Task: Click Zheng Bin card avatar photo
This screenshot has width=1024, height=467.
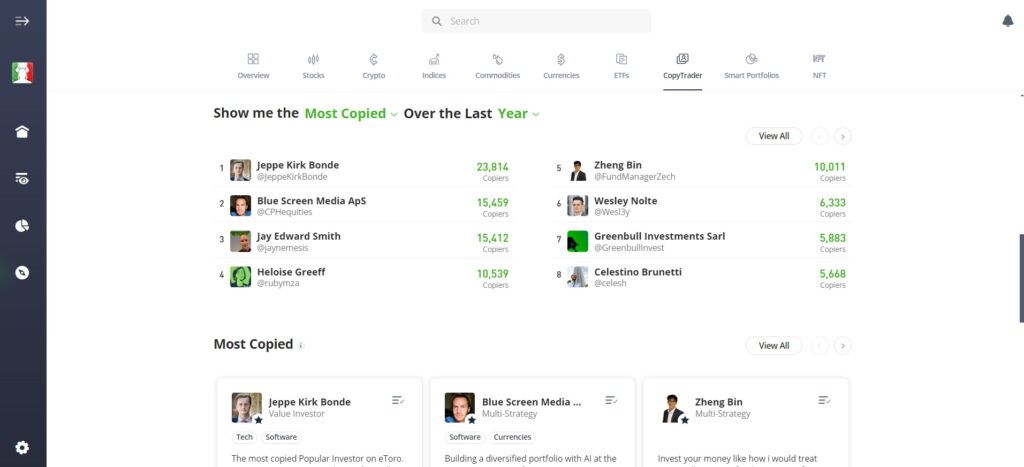Action: click(673, 408)
